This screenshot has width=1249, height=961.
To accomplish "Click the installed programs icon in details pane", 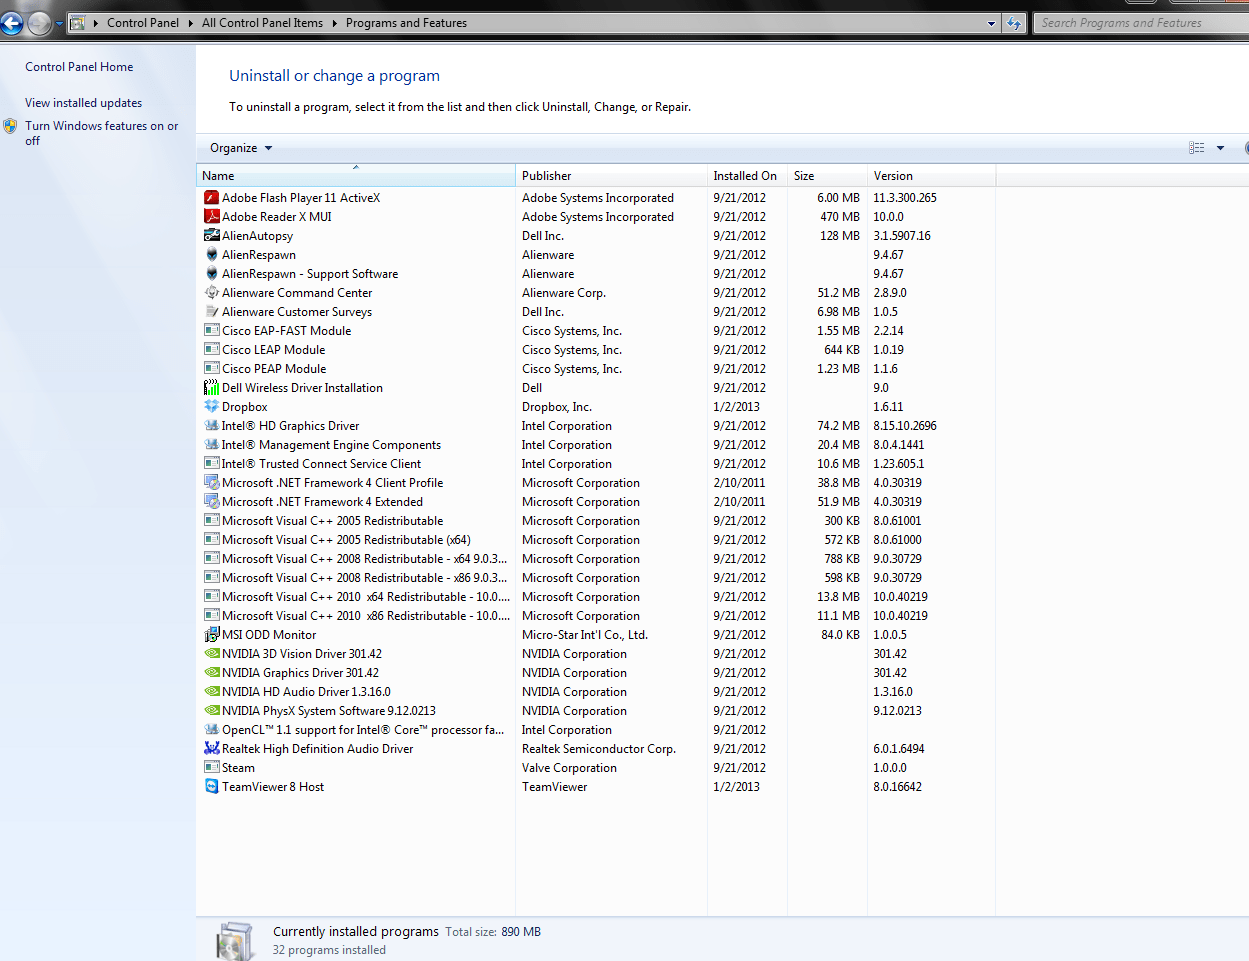I will pos(235,941).
